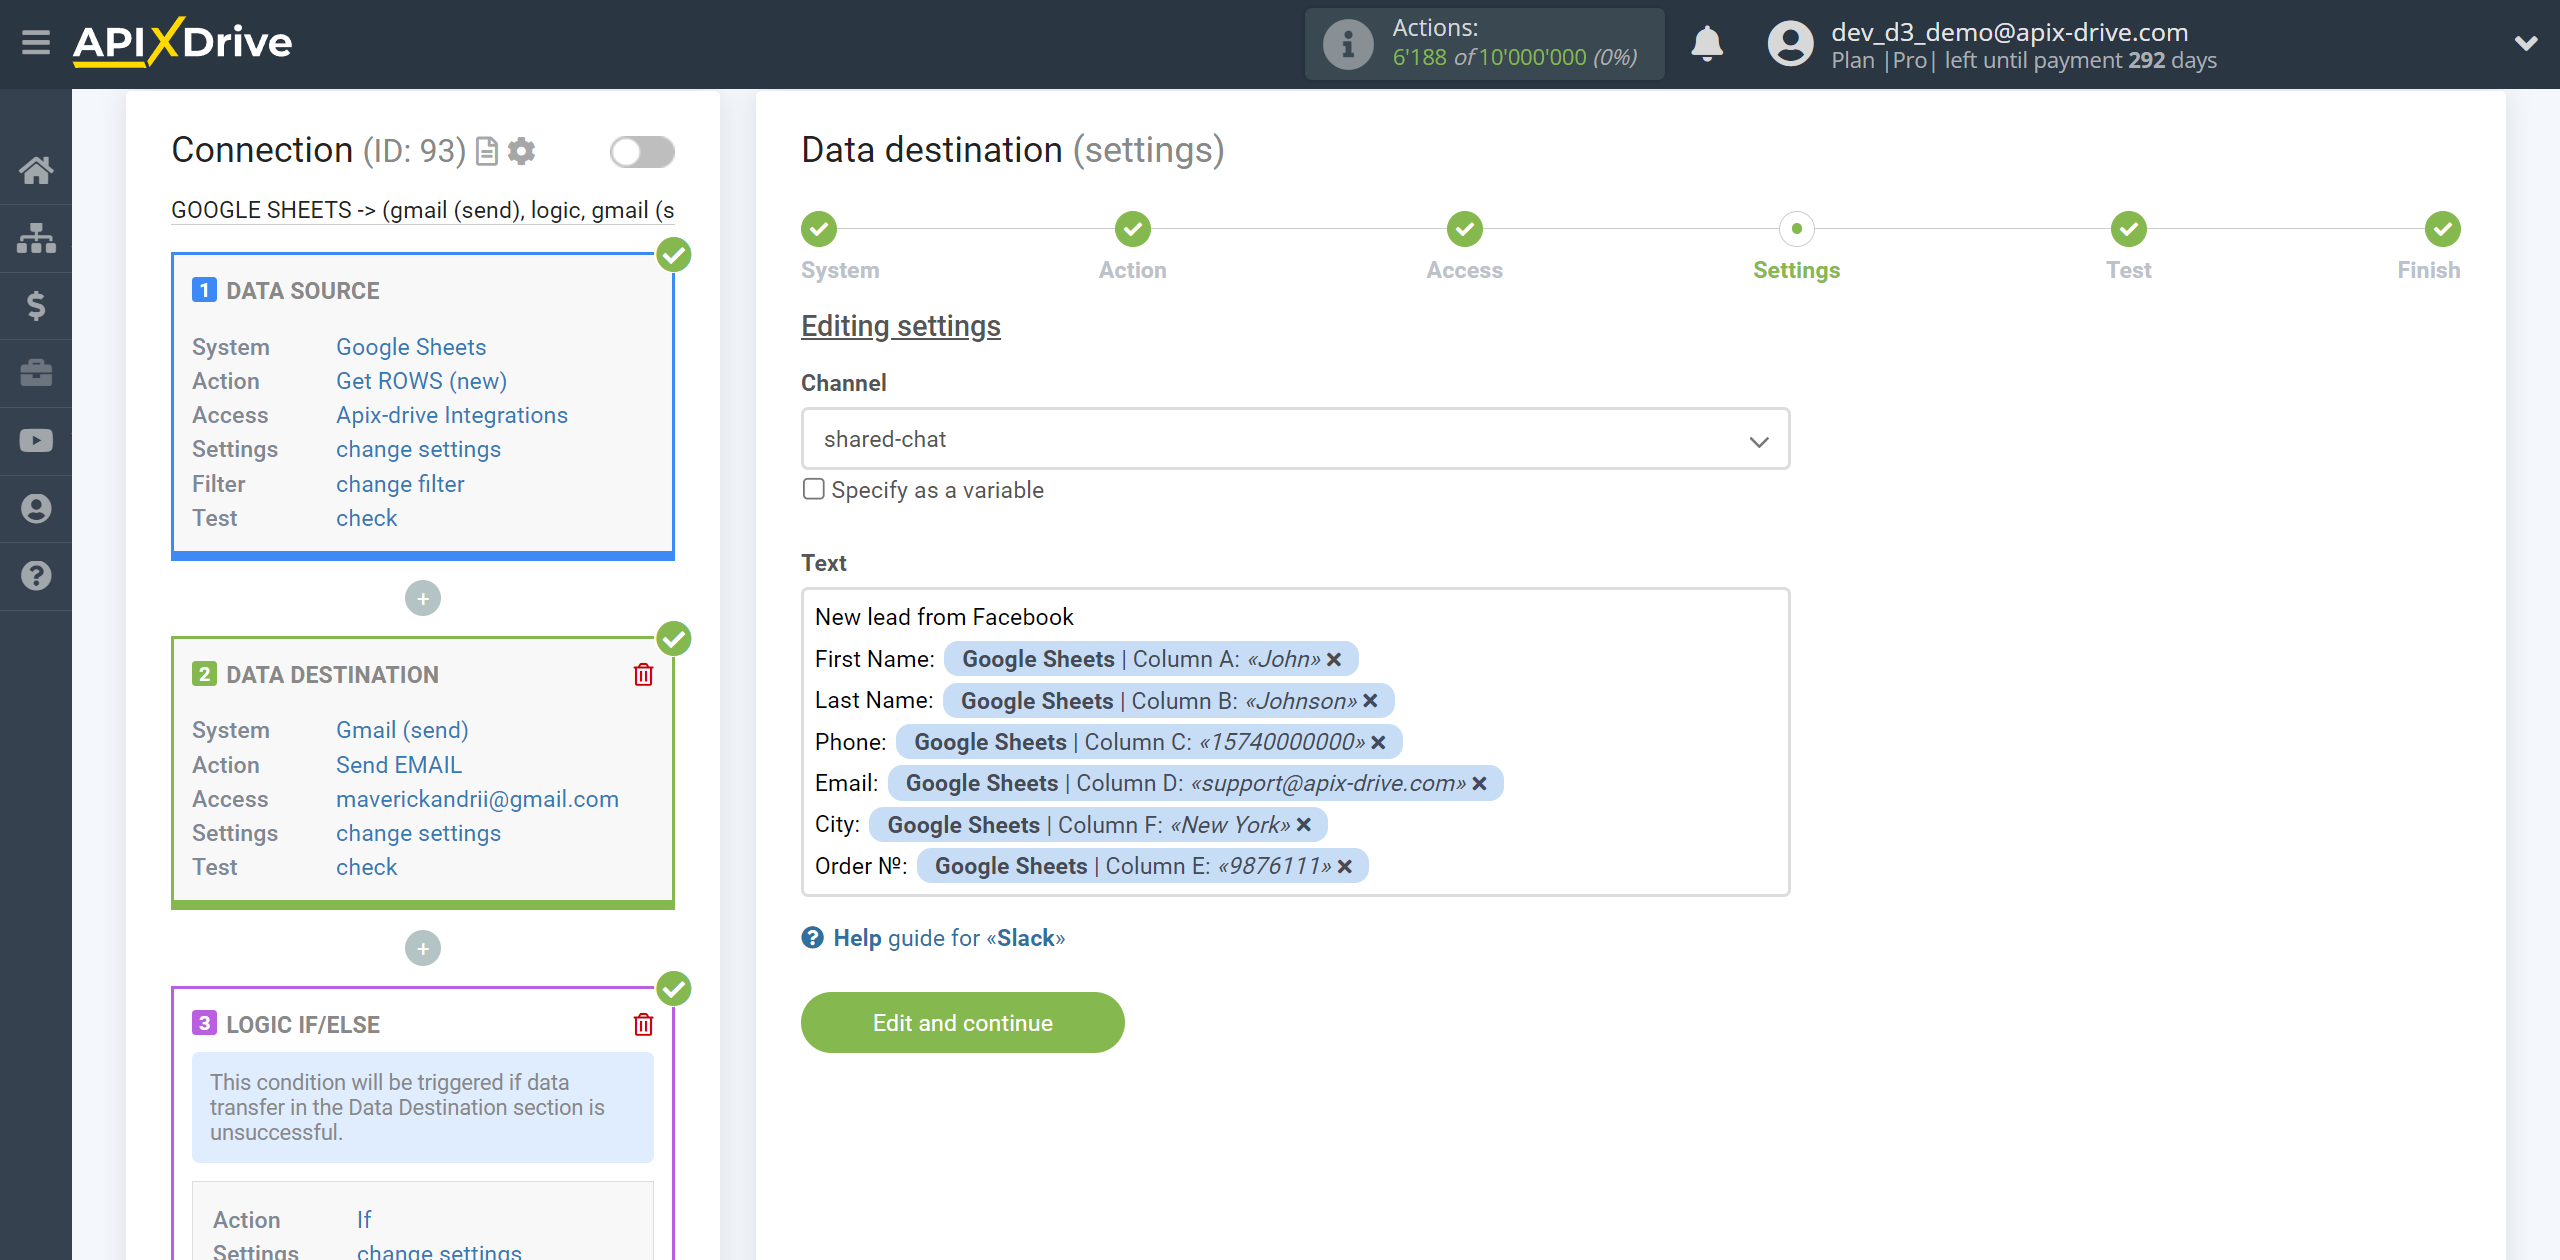Open the Google Sheets system link
Image resolution: width=2560 pixels, height=1260 pixels.
point(411,347)
